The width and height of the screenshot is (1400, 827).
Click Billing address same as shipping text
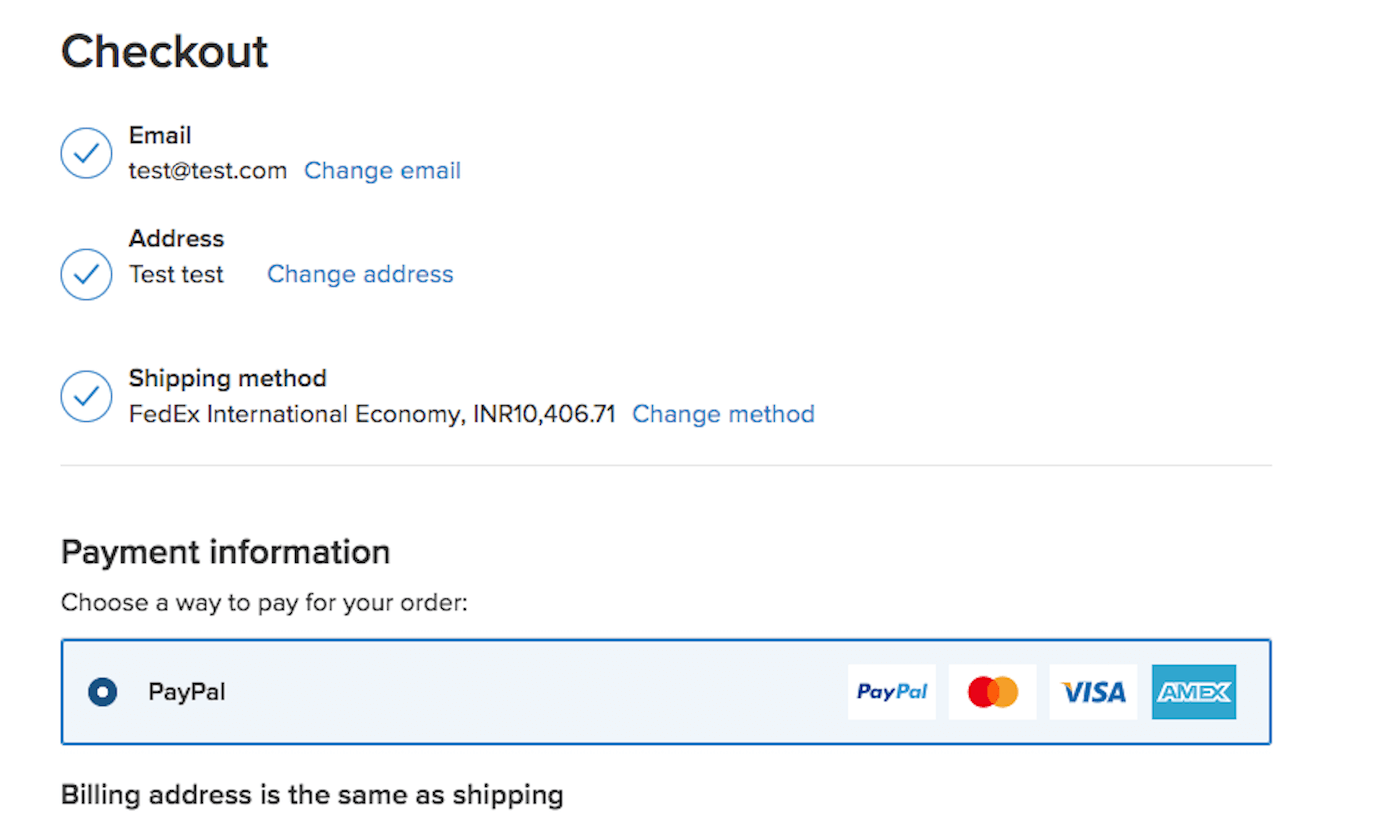(x=312, y=795)
